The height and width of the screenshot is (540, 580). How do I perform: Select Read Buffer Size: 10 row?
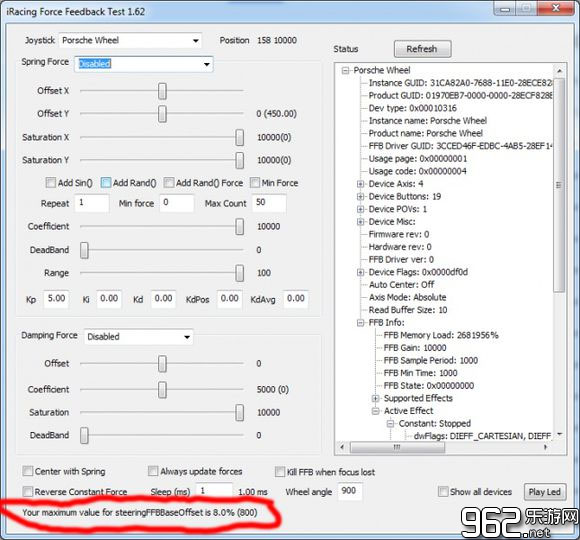pyautogui.click(x=408, y=310)
